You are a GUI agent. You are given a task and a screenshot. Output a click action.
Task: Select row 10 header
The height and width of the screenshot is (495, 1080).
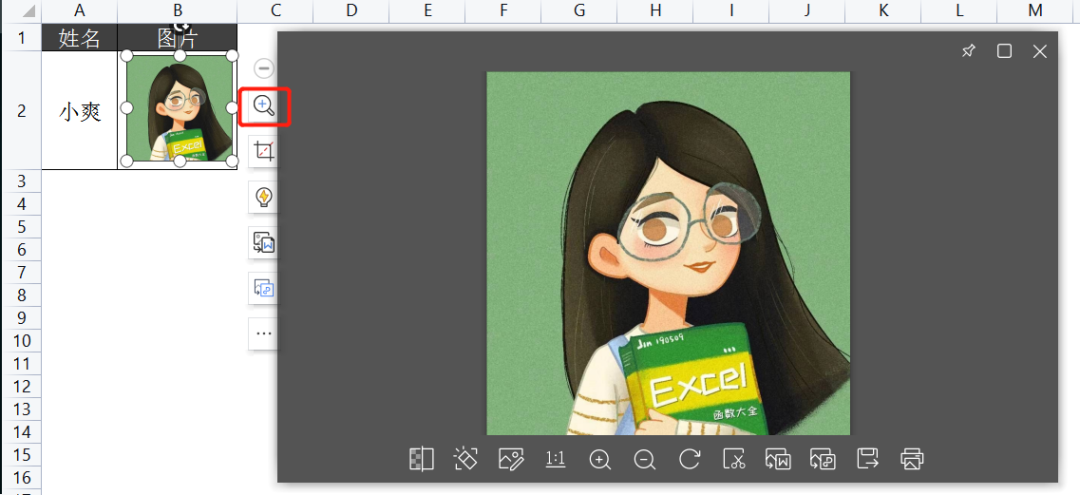21,341
